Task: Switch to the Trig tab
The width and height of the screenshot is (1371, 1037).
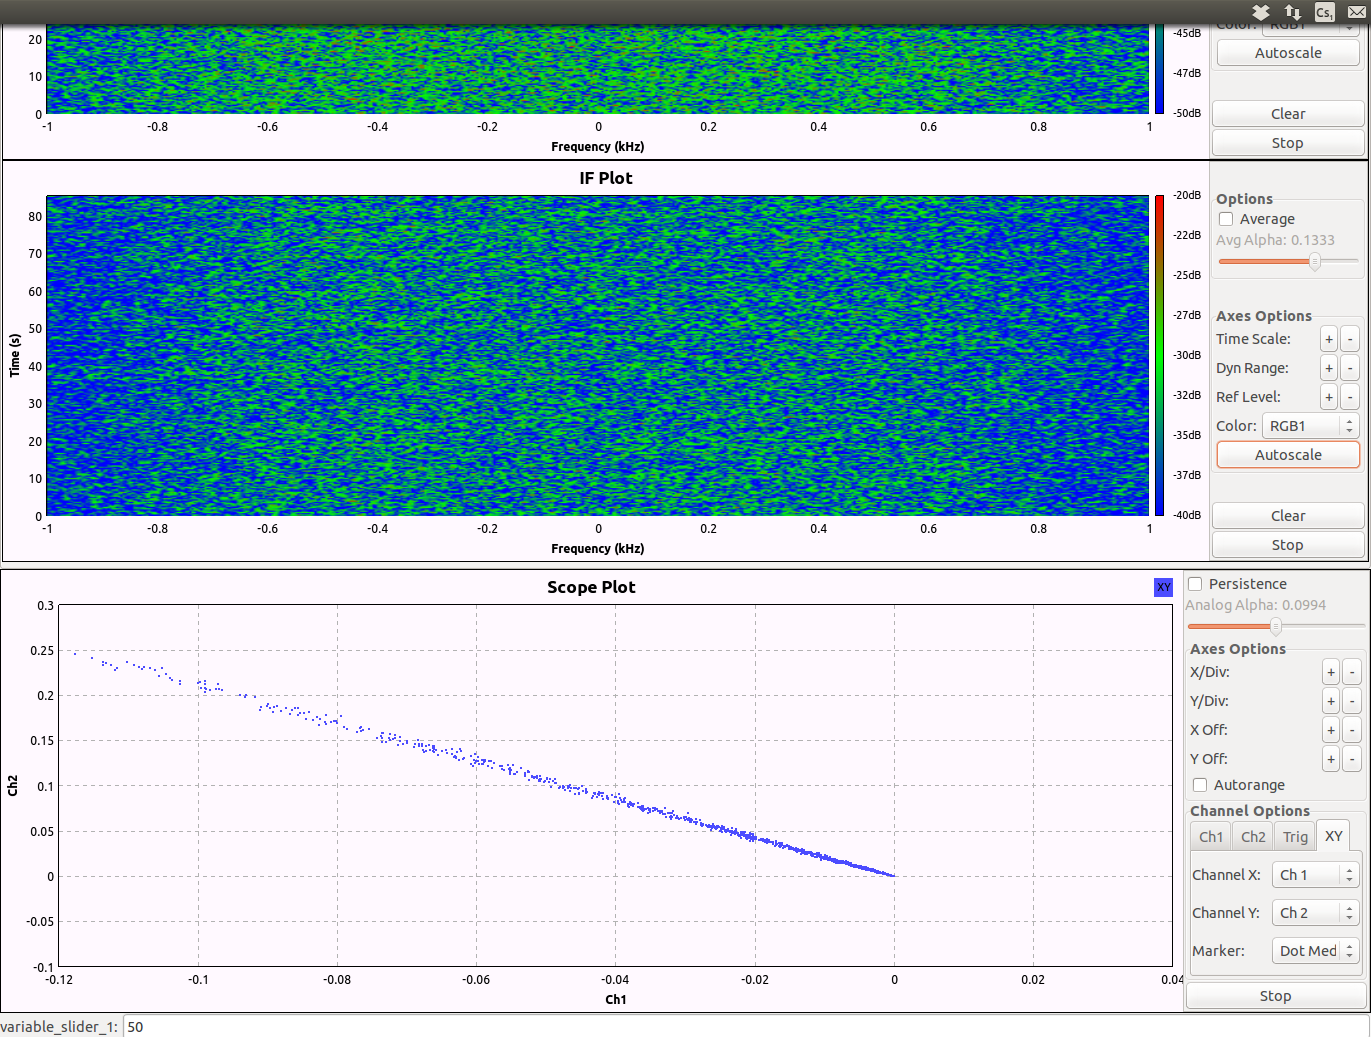Action: [x=1295, y=837]
